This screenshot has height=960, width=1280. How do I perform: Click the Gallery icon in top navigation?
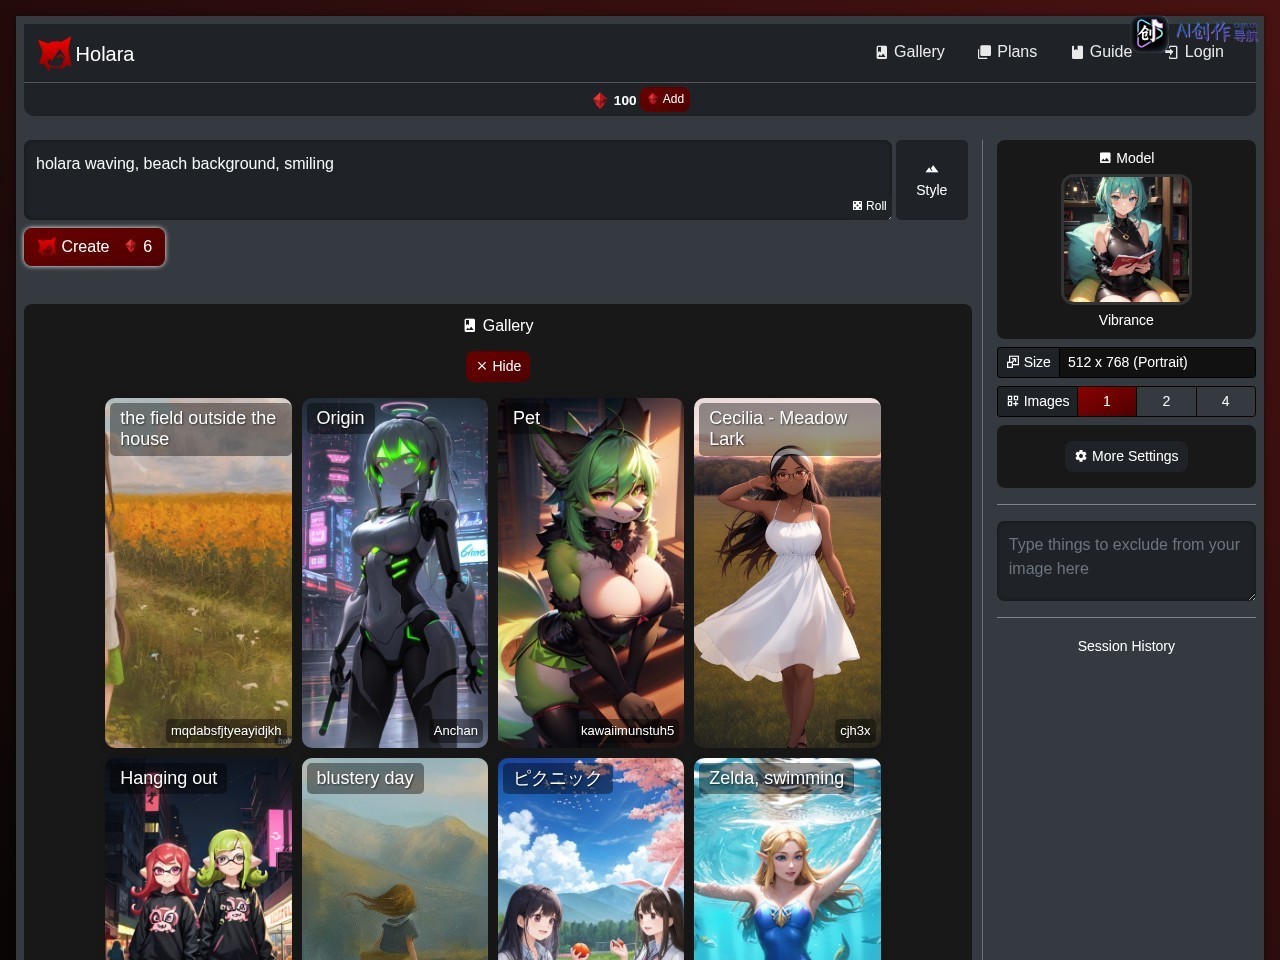point(881,52)
